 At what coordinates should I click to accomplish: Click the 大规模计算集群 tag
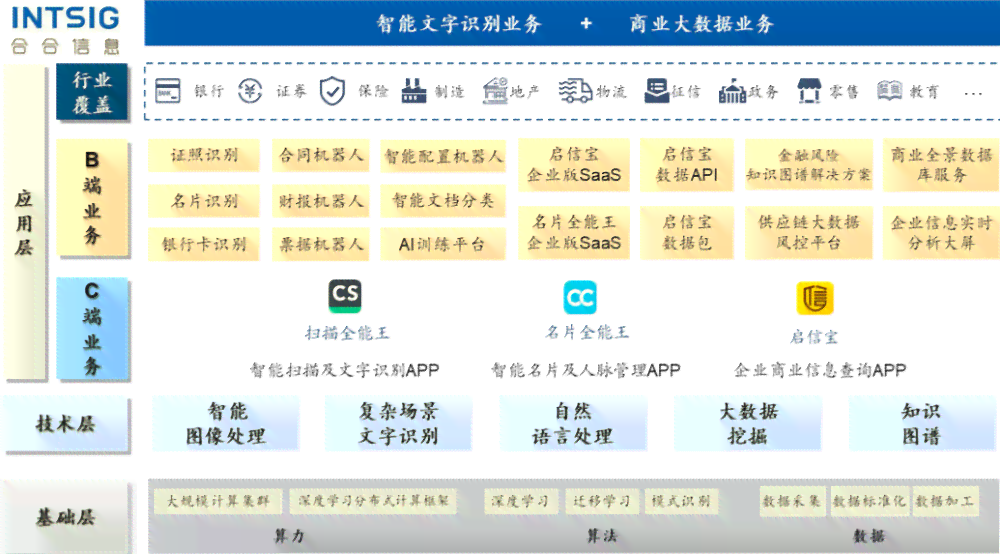pyautogui.click(x=217, y=502)
